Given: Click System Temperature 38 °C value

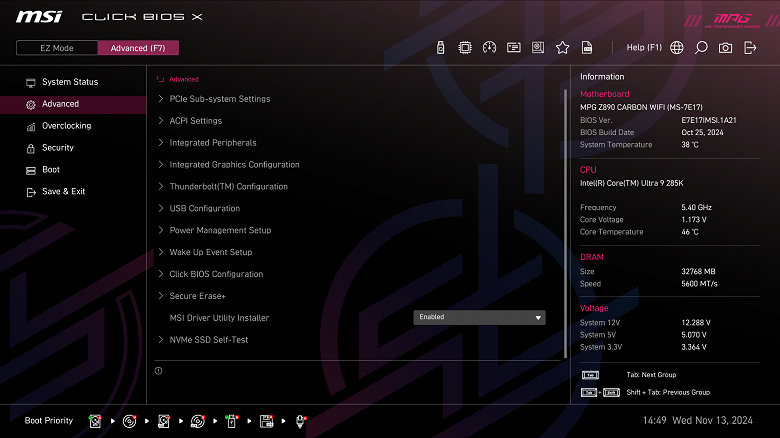Looking at the screenshot, I should 690,145.
